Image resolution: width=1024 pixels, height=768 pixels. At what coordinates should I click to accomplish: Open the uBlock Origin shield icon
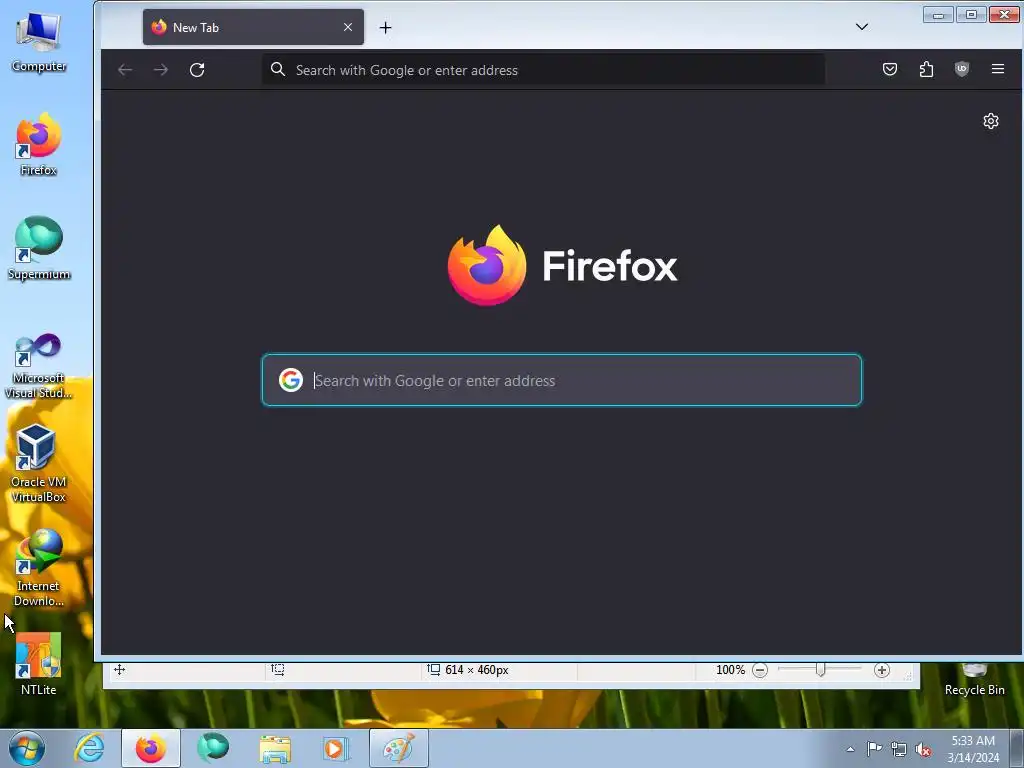[x=962, y=69]
